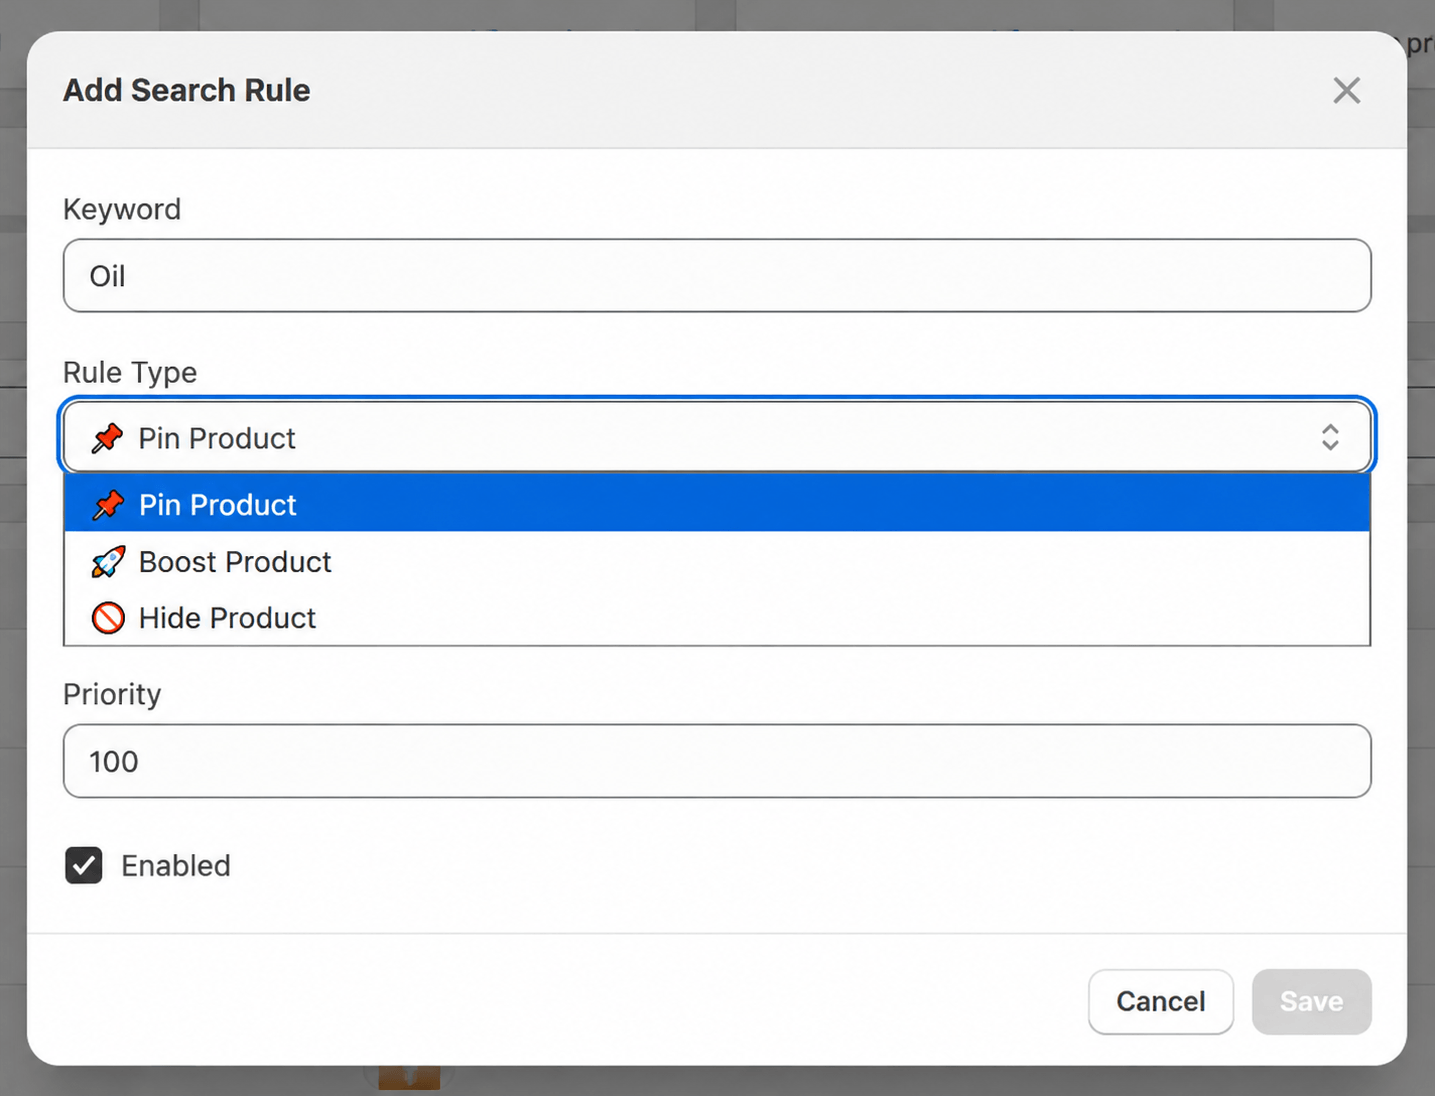Screen dimensions: 1435x1096
Task: Click the Keyword field containing Oil
Action: (x=717, y=276)
